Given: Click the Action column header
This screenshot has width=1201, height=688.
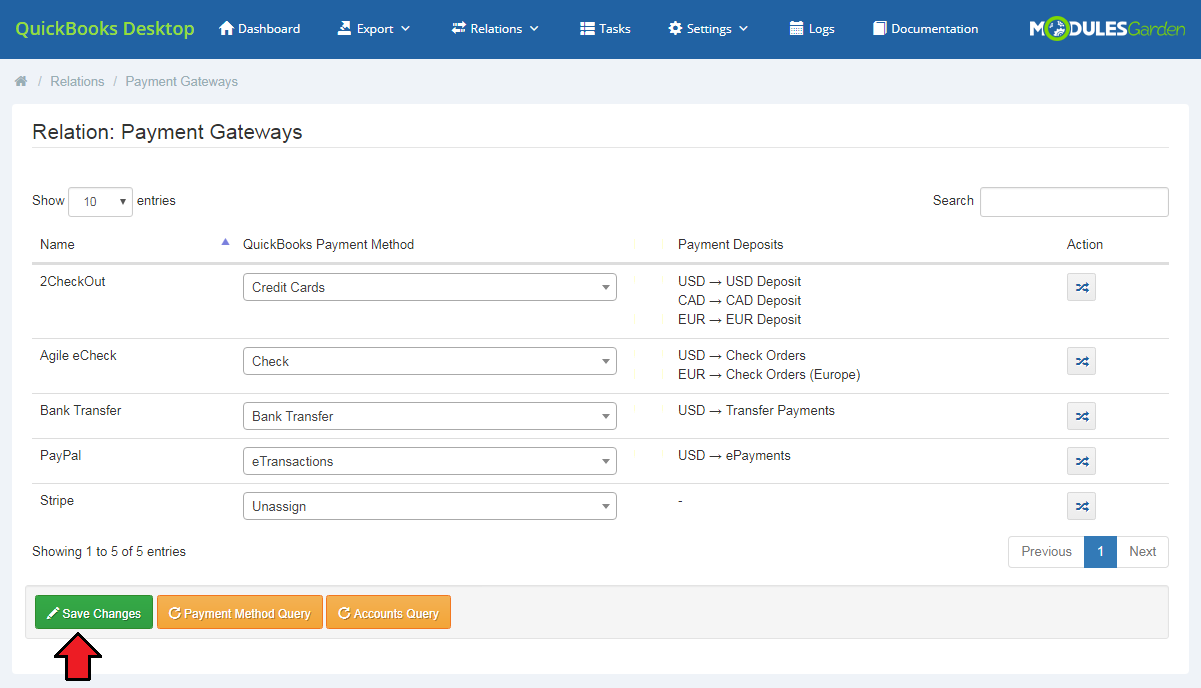Looking at the screenshot, I should click(1085, 244).
